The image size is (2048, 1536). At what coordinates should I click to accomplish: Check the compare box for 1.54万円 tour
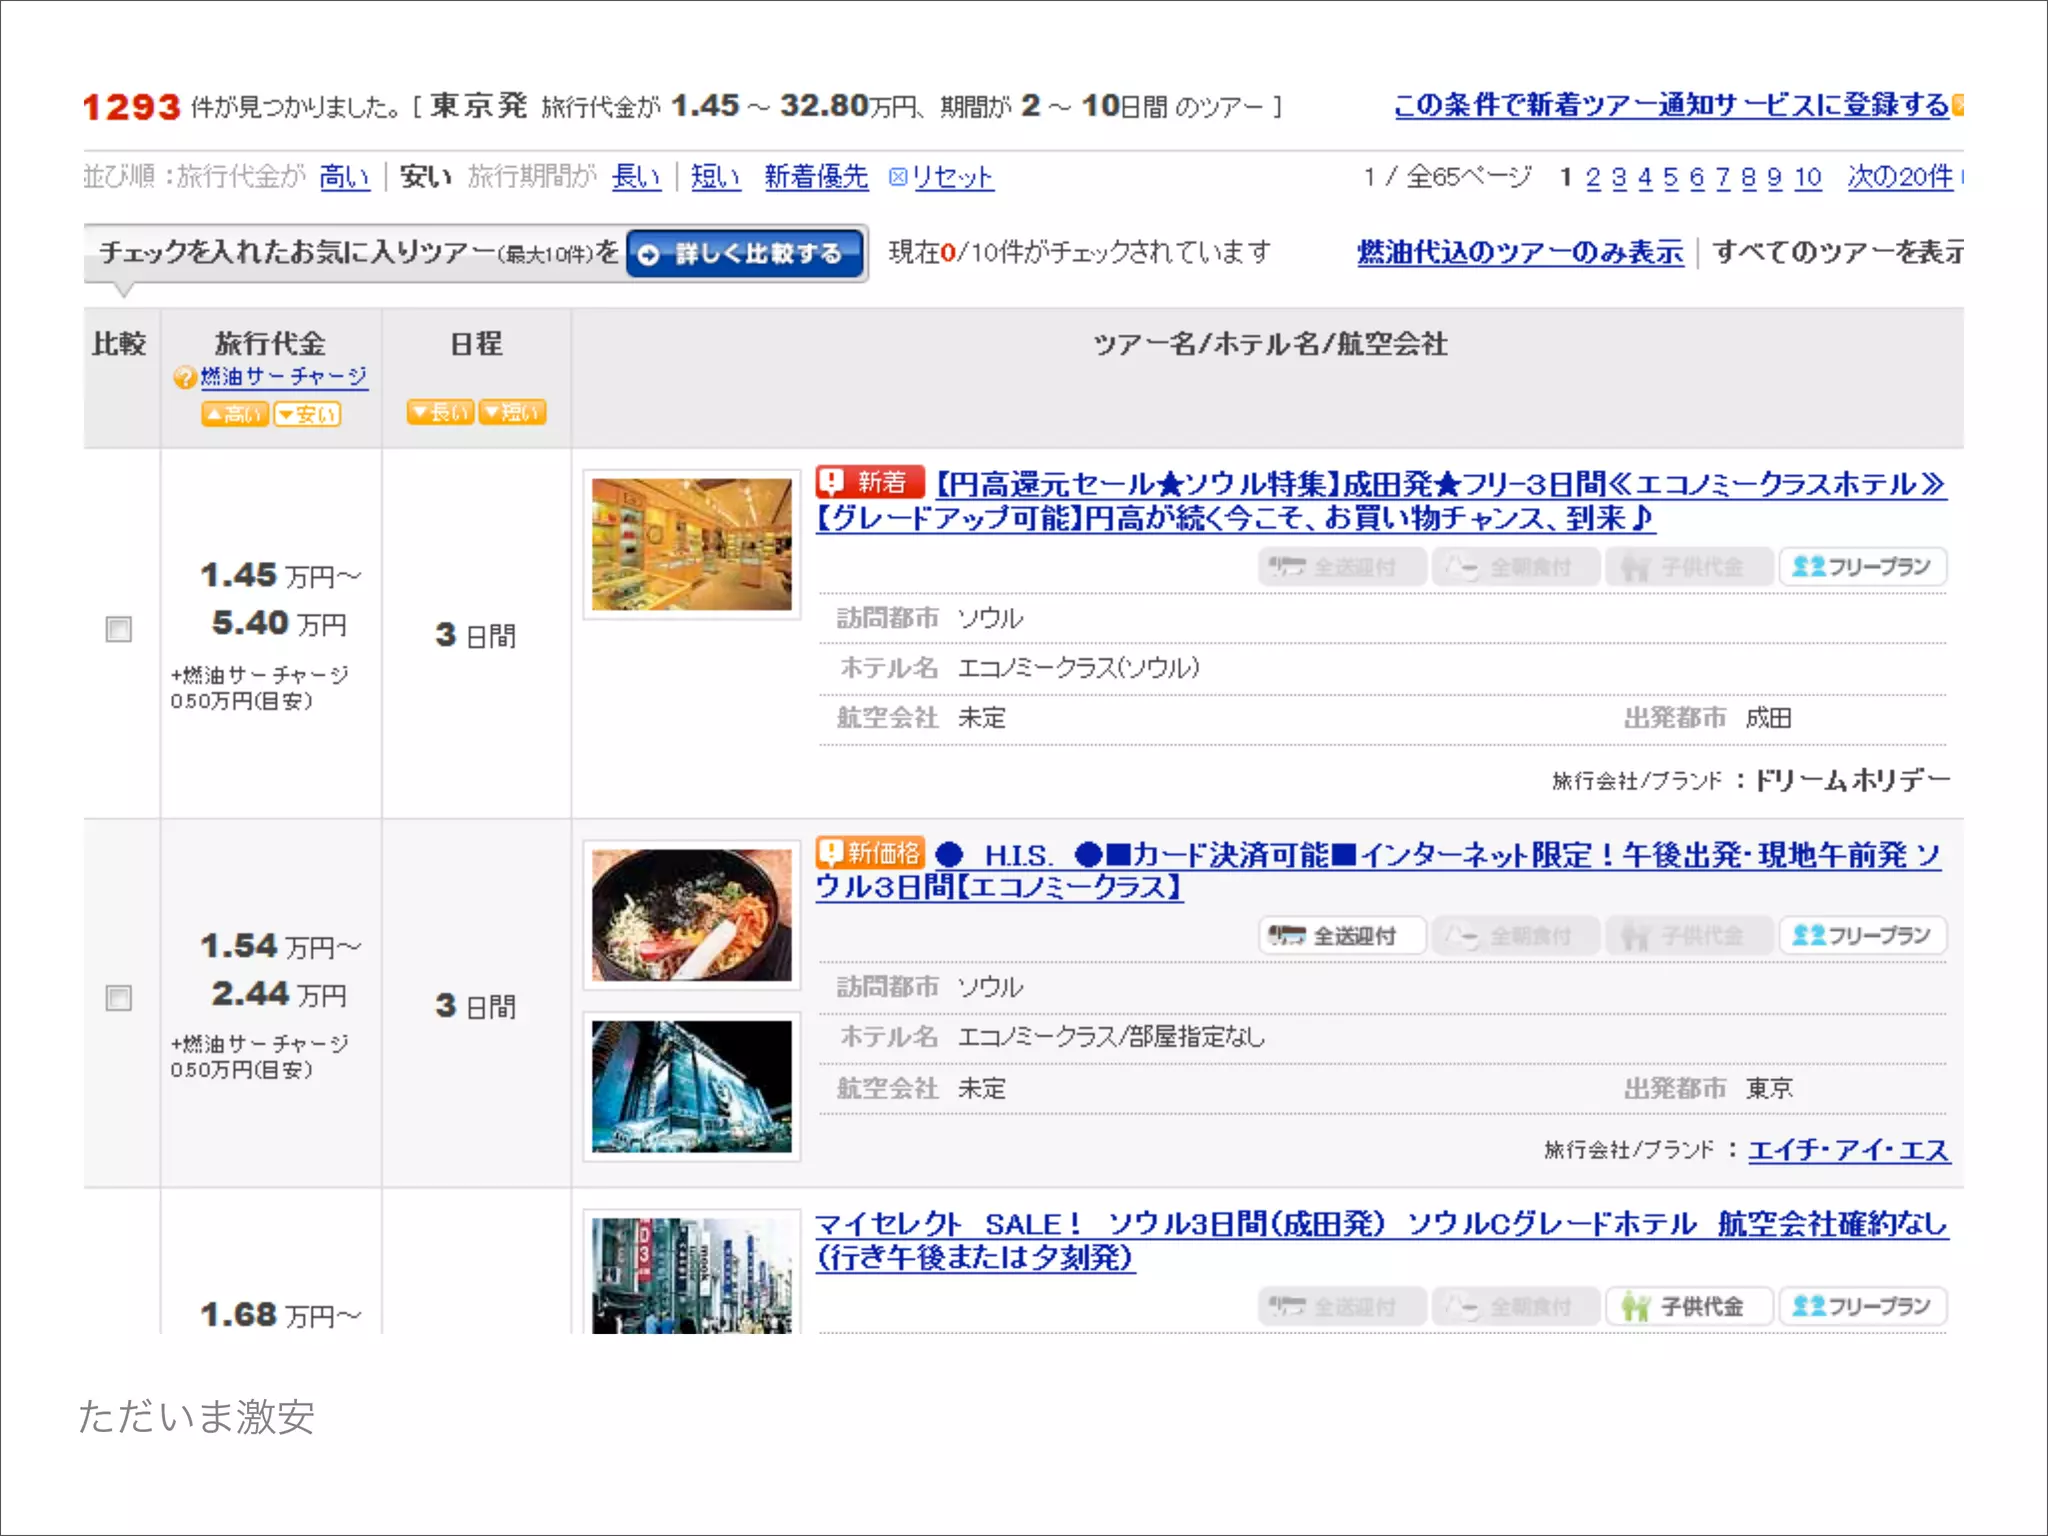click(119, 998)
